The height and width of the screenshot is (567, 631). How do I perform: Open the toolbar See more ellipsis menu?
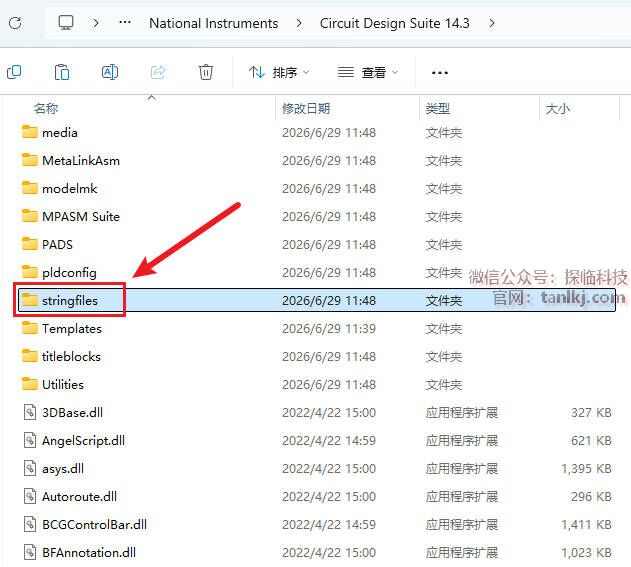pyautogui.click(x=439, y=73)
